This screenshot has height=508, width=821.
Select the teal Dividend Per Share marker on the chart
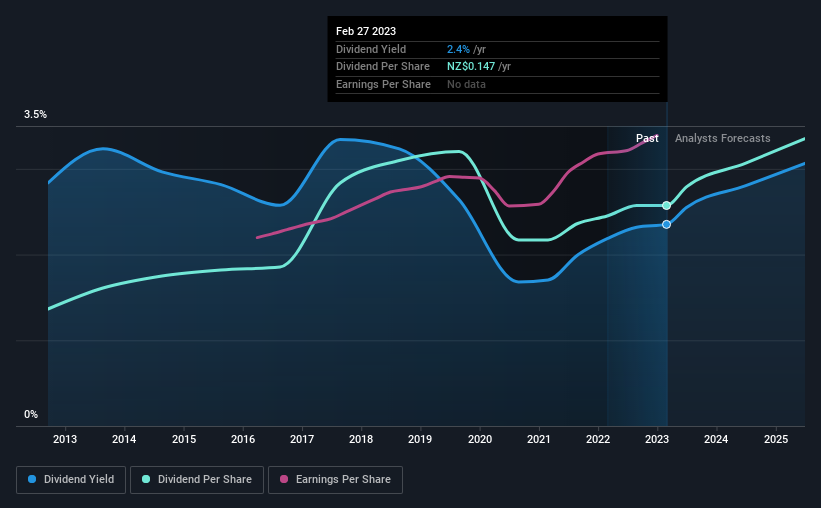coord(667,206)
